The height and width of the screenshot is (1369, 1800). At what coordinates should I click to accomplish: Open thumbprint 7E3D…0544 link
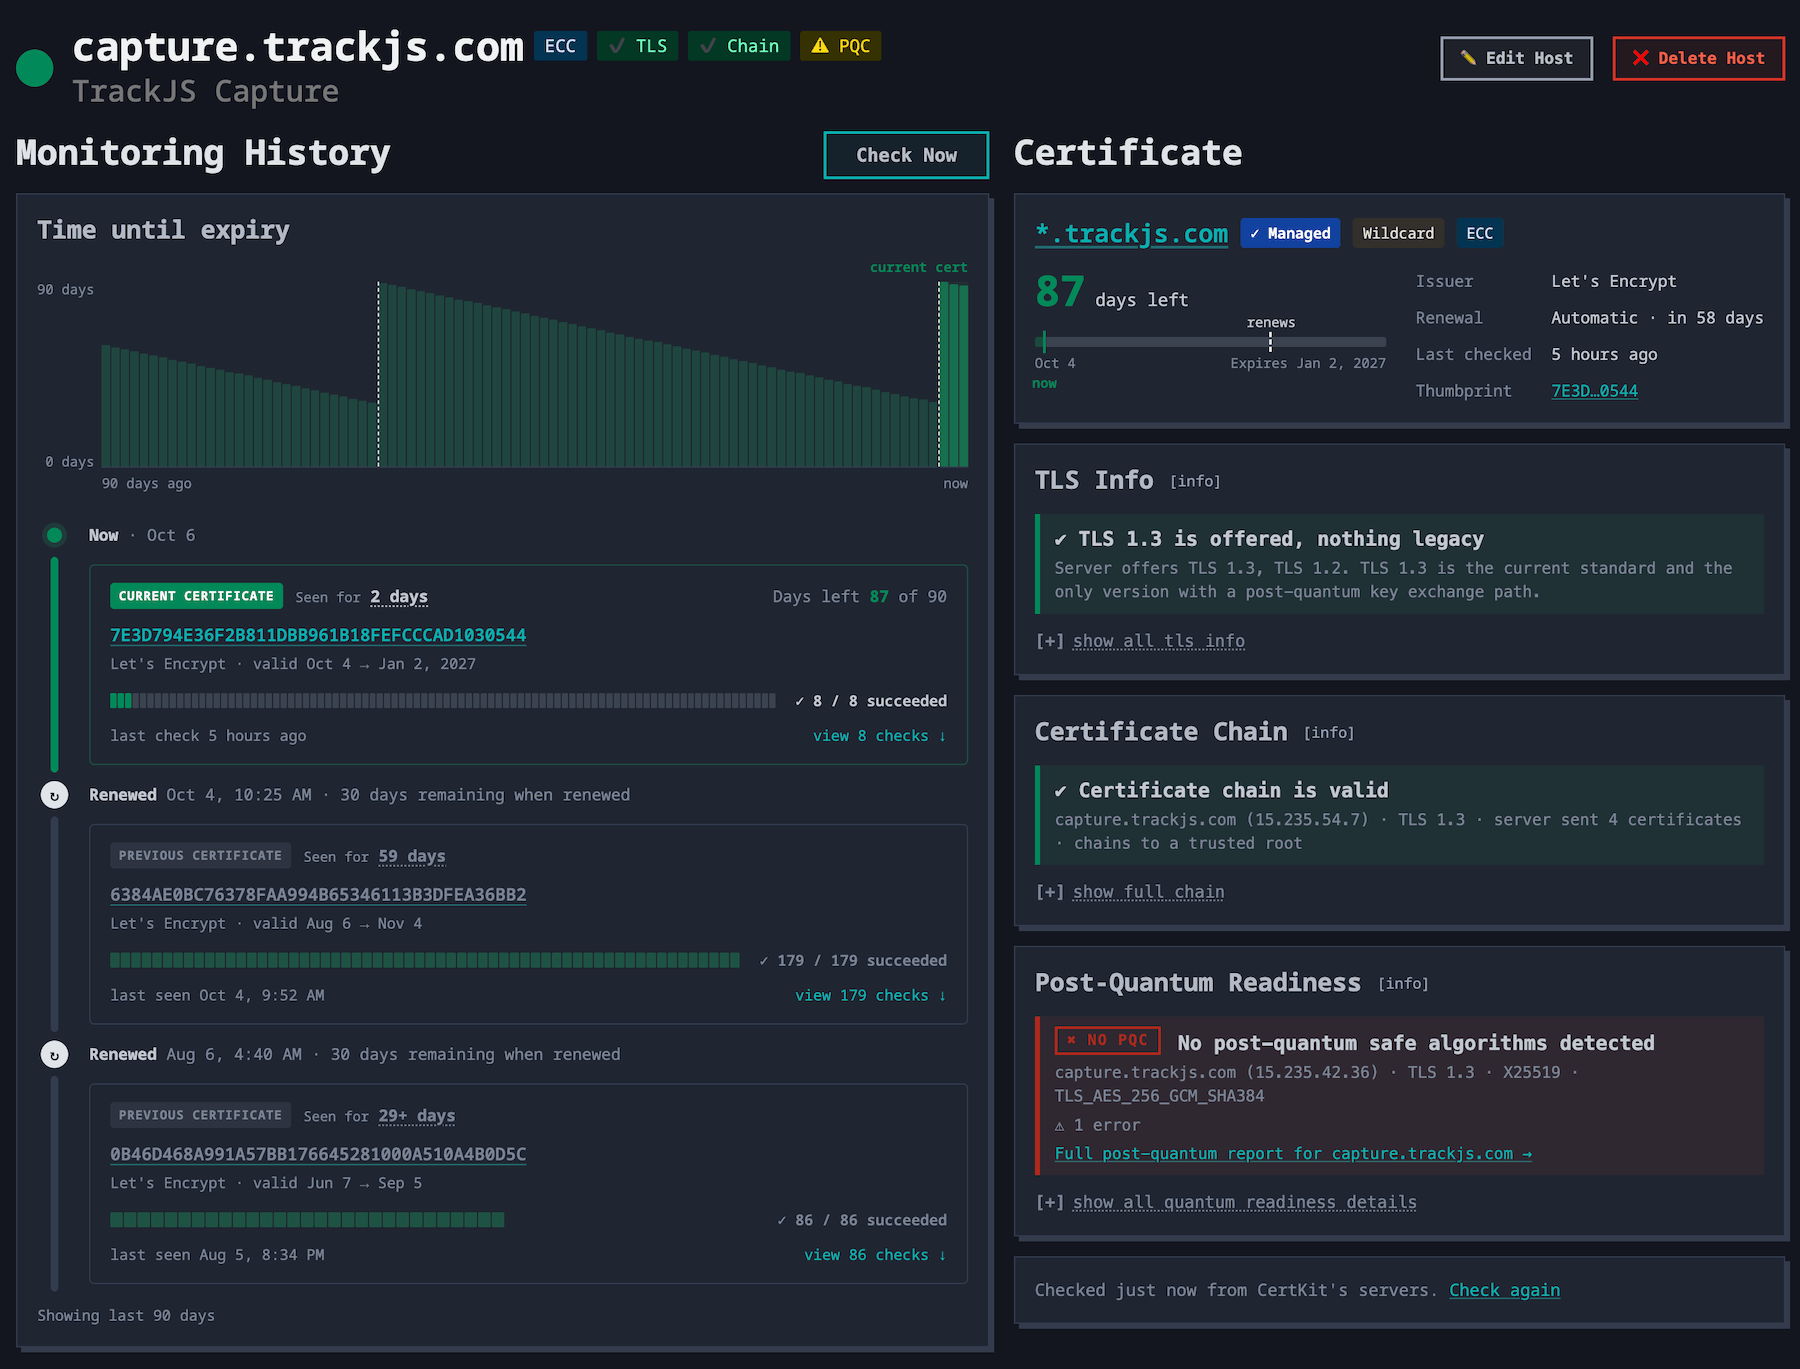[1594, 391]
